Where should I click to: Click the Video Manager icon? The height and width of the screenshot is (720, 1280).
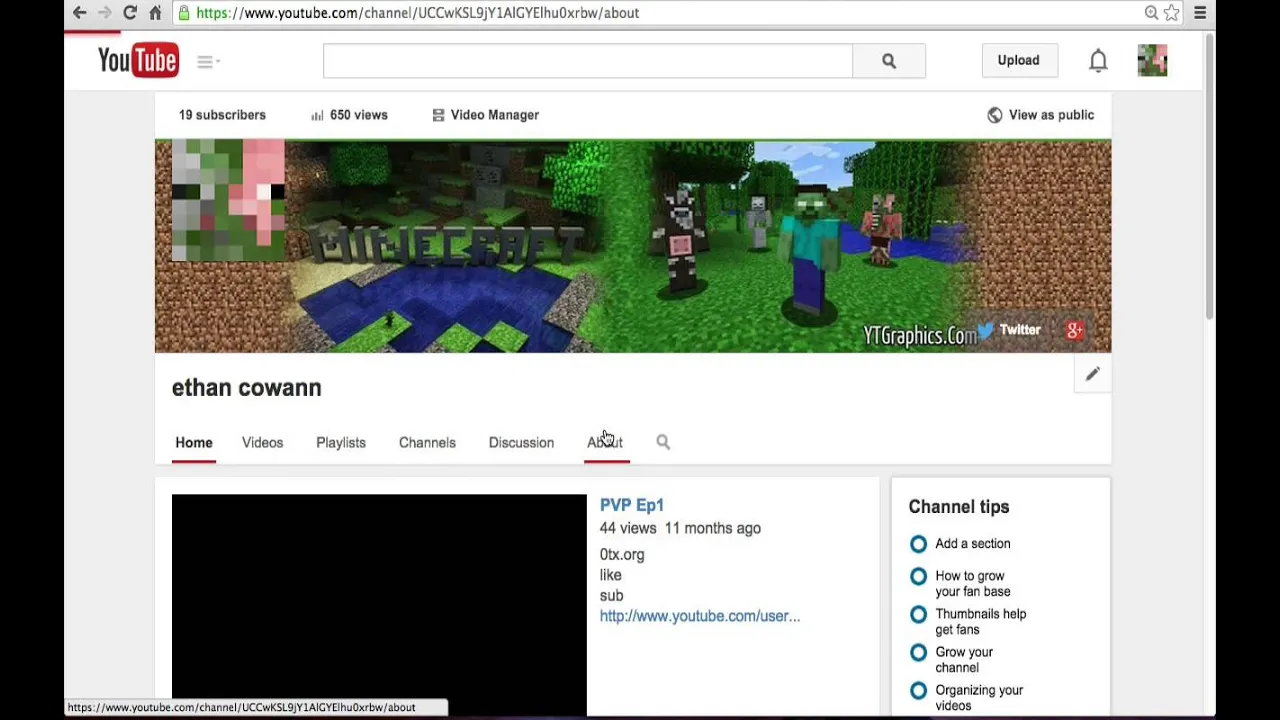coord(438,115)
